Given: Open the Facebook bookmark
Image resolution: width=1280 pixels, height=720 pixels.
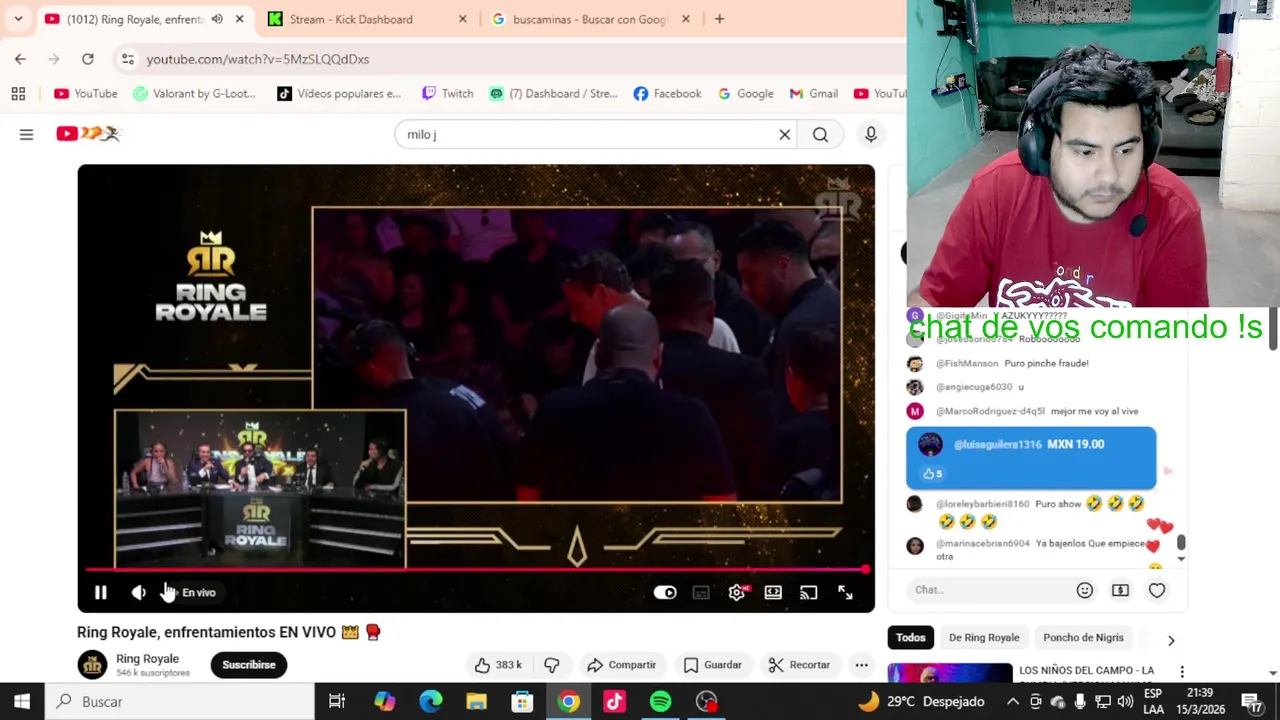Looking at the screenshot, I should pyautogui.click(x=667, y=94).
